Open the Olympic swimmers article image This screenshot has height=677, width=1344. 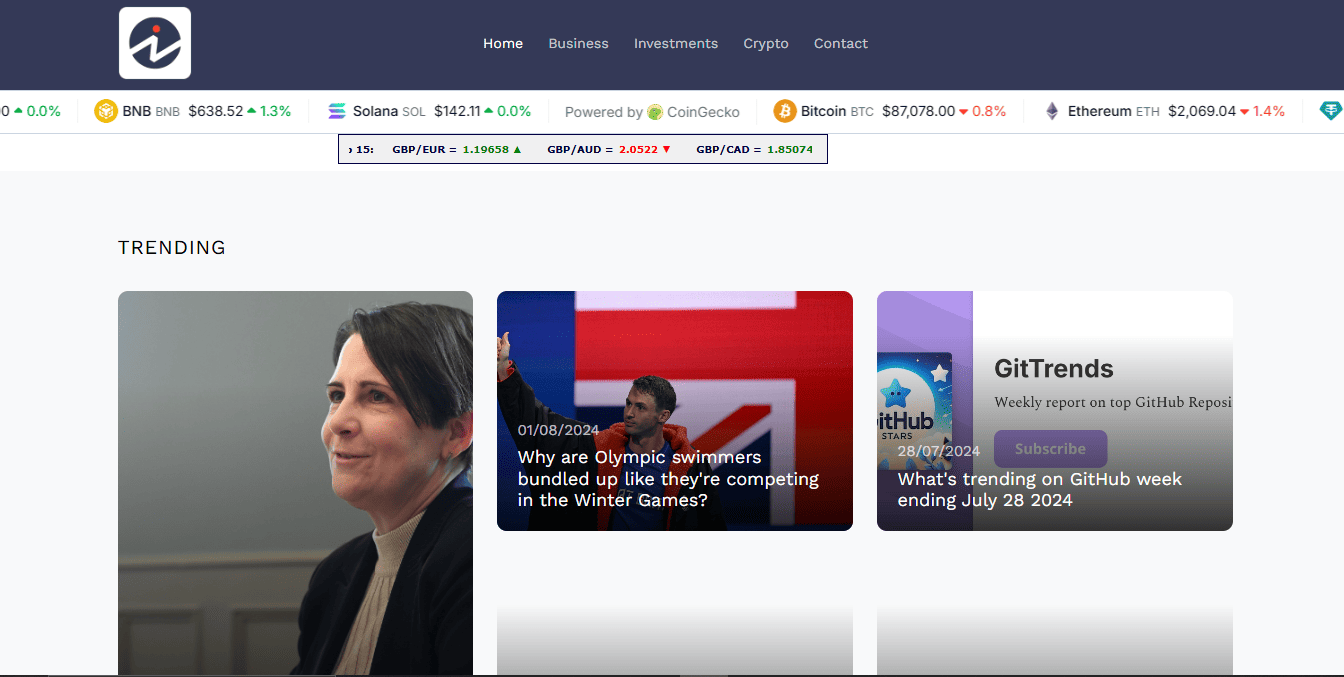(675, 411)
